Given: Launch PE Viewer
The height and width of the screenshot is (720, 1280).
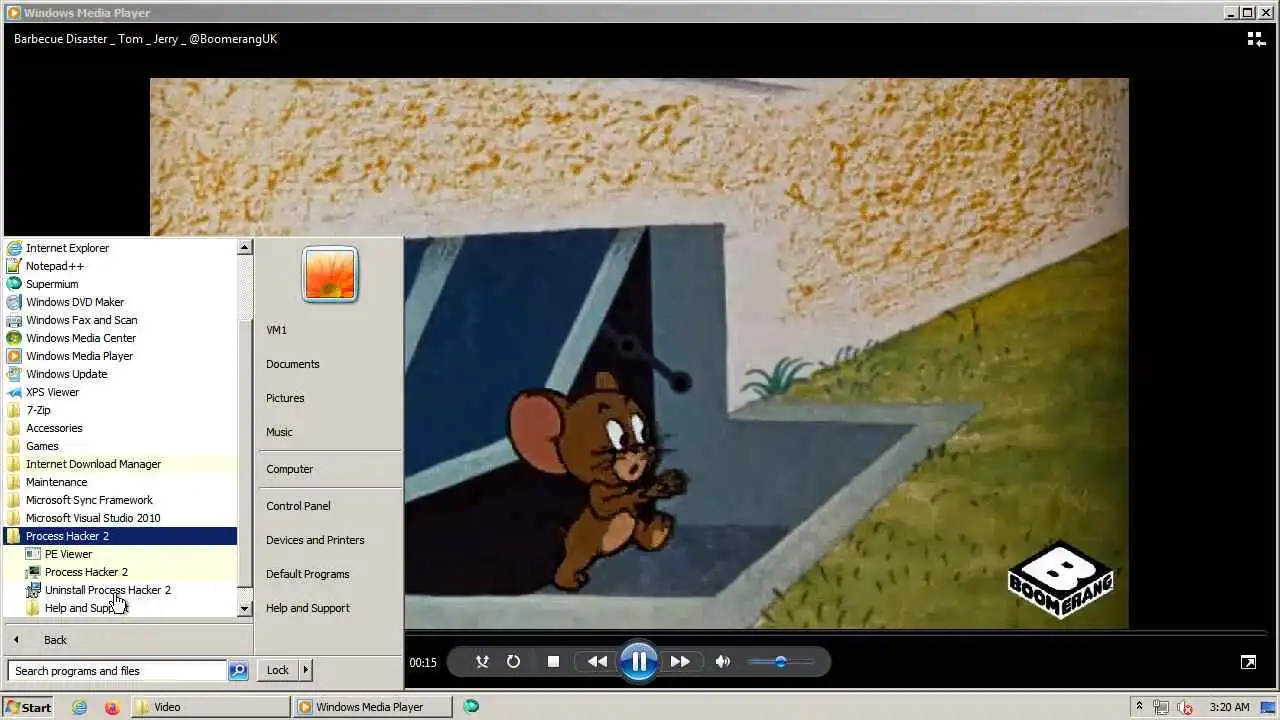Looking at the screenshot, I should [121, 554].
